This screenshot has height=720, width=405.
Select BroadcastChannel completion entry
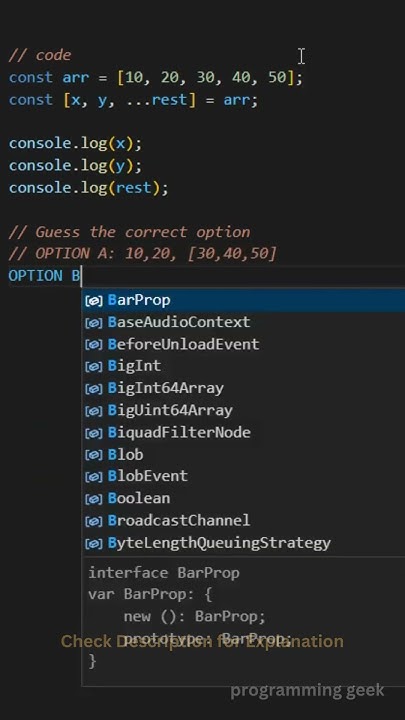click(243, 521)
